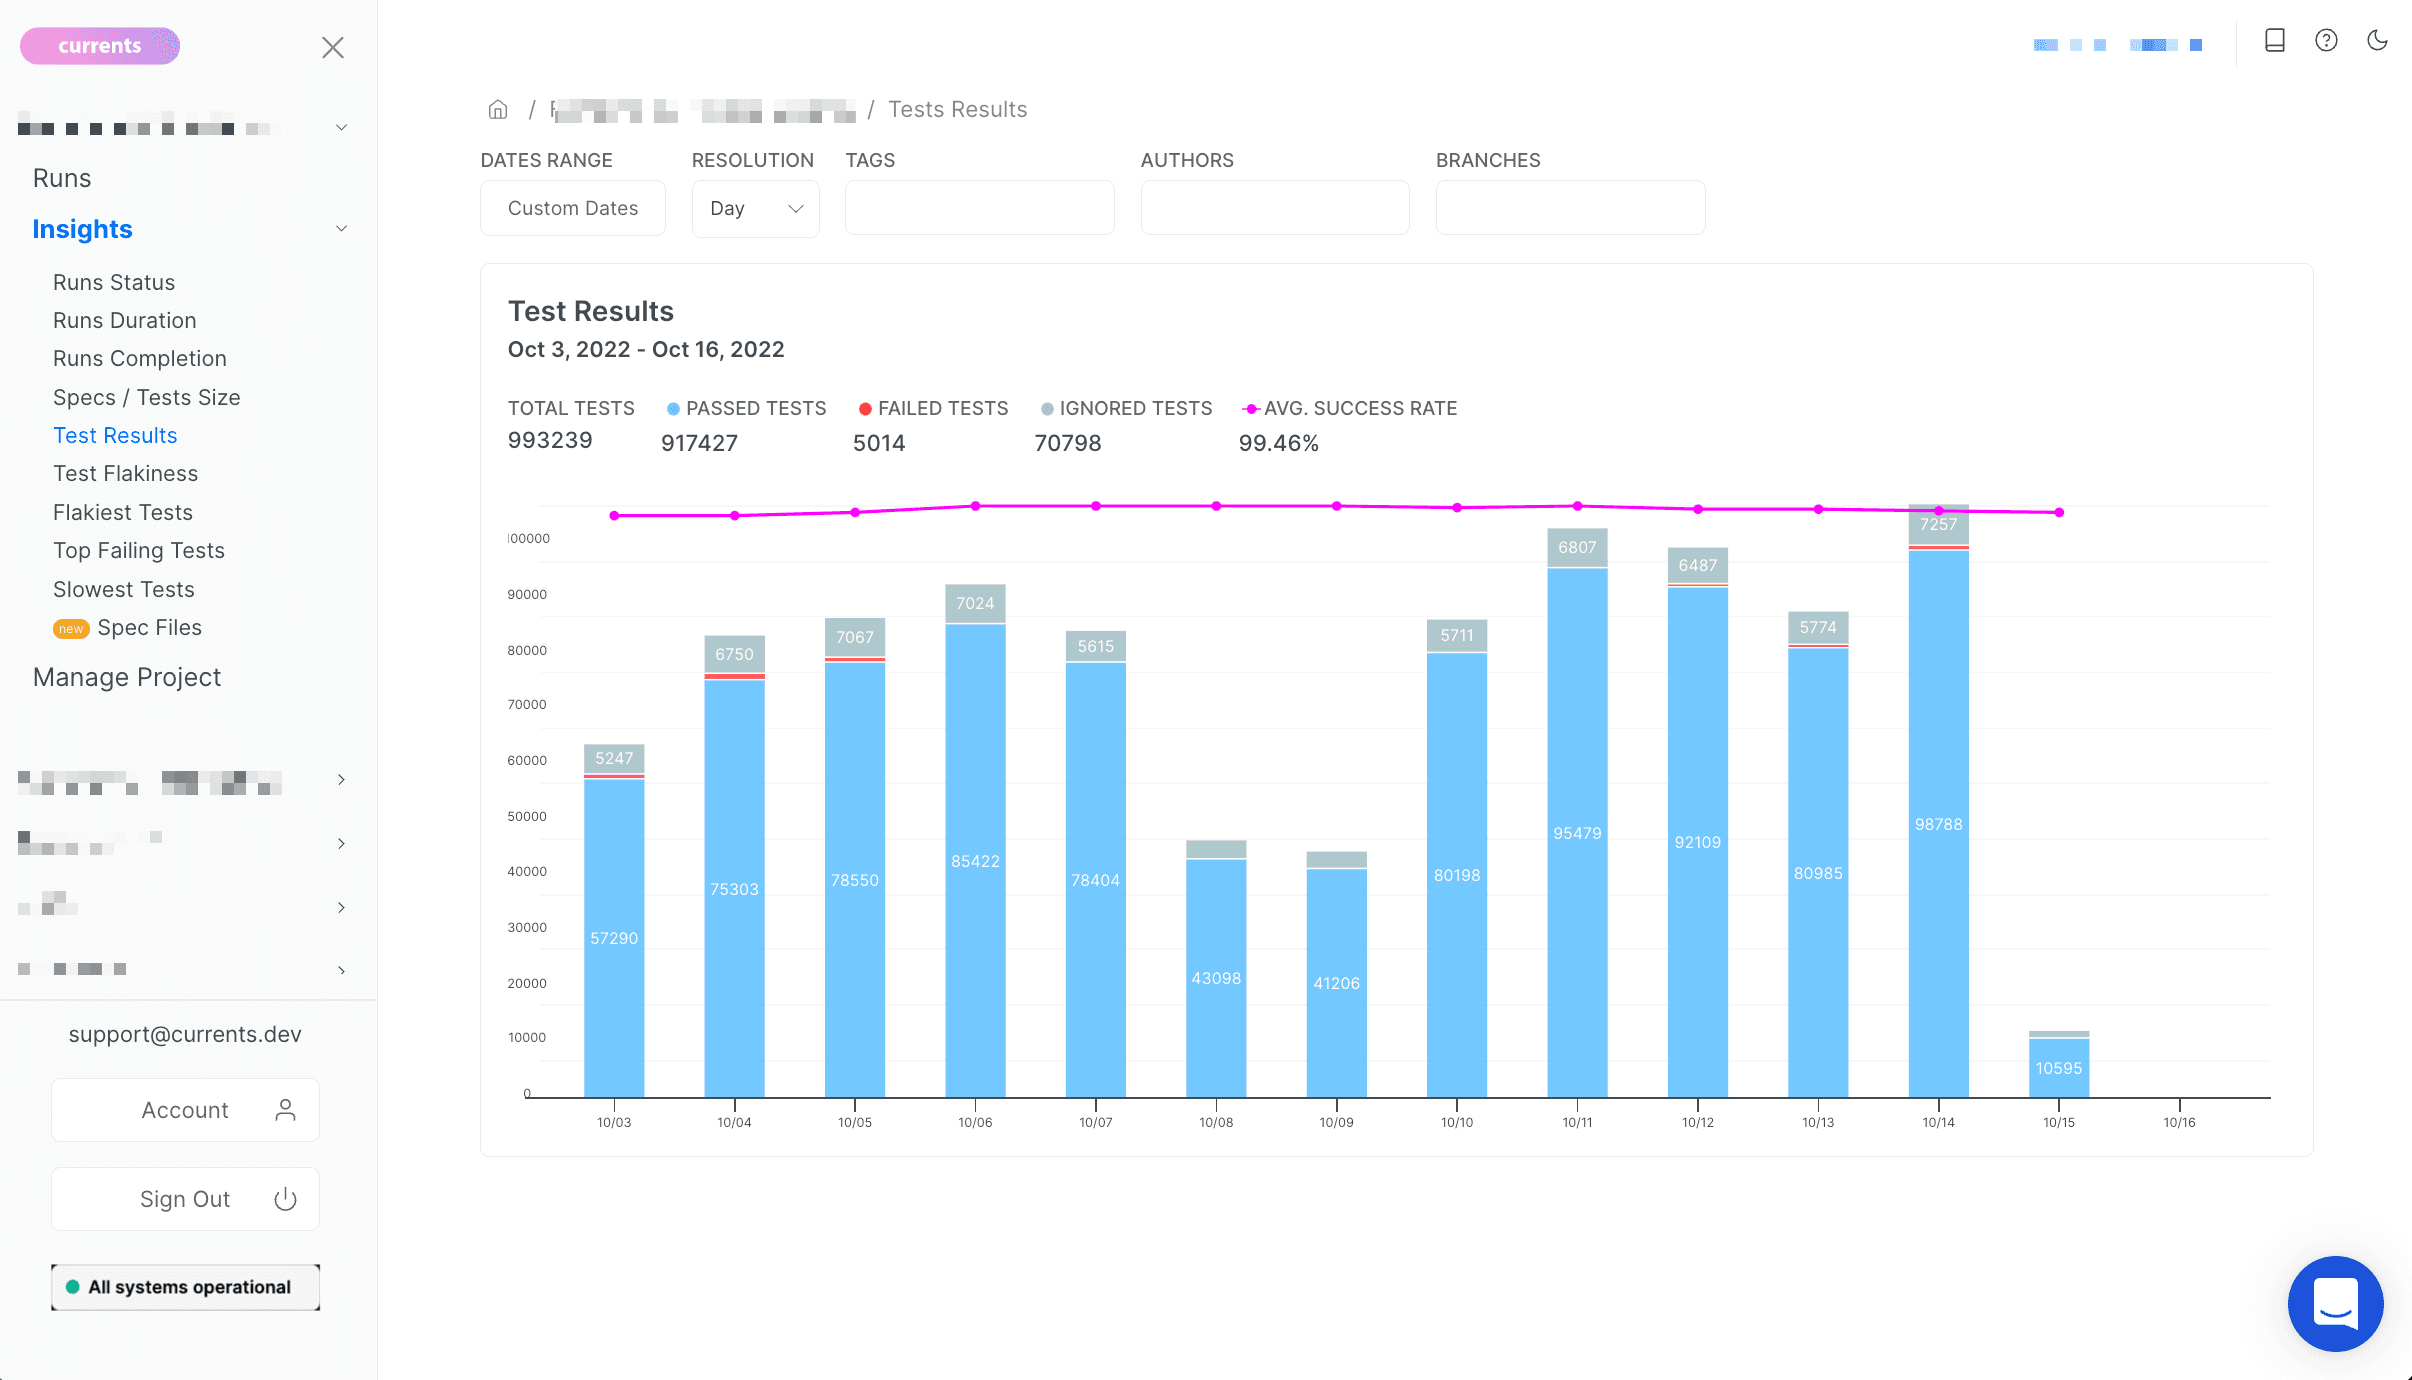Toggle Failed Tests legend series
The image size is (2412, 1380).
tap(933, 408)
